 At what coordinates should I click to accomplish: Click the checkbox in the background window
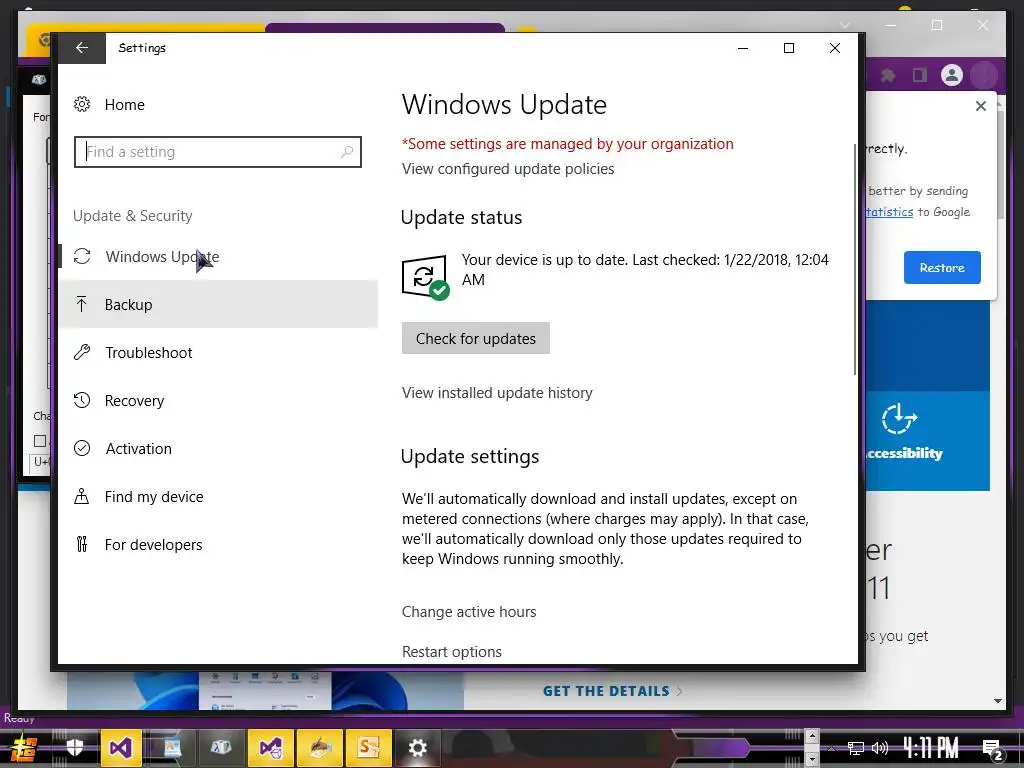click(40, 441)
